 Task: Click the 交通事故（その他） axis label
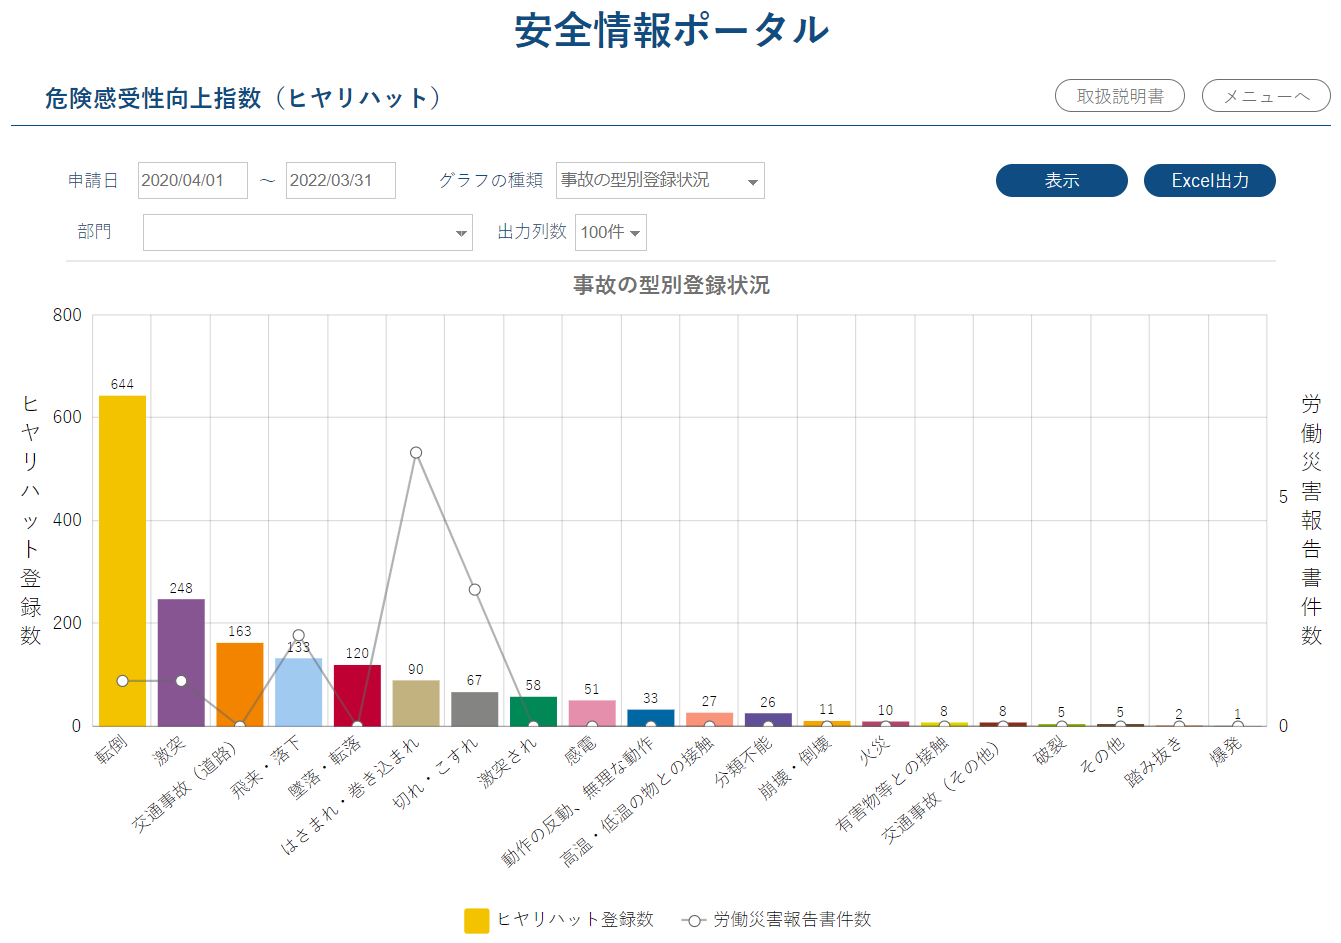941,790
